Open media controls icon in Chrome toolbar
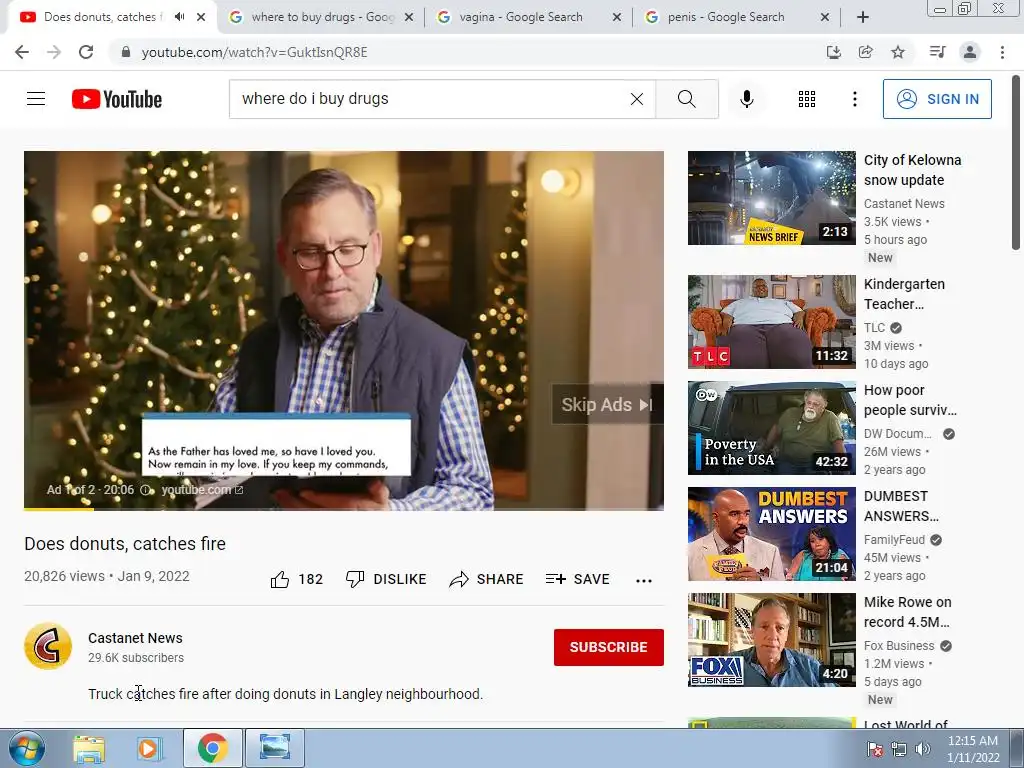Screen dimensions: 1024x768 tap(937, 52)
